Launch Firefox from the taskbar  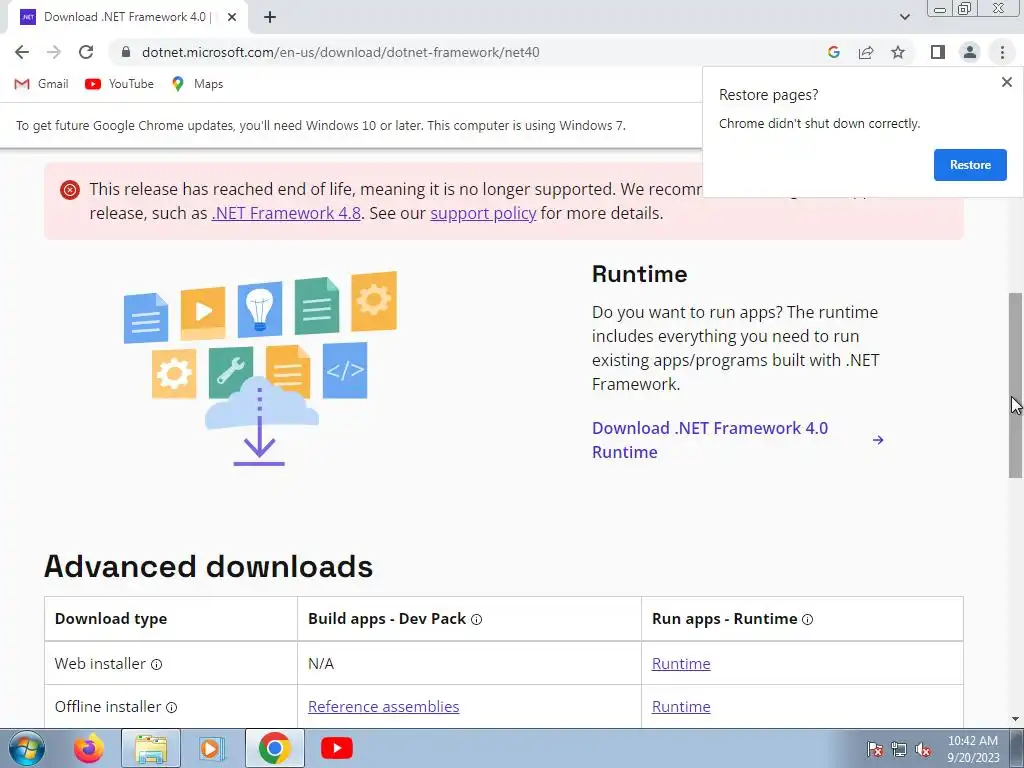click(x=88, y=748)
